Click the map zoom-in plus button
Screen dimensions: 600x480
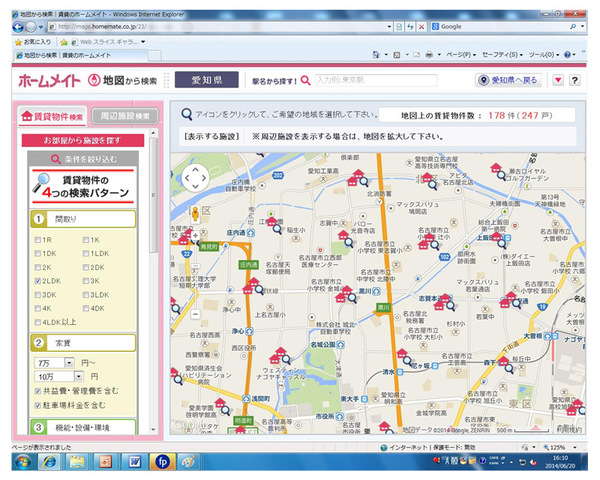195,236
